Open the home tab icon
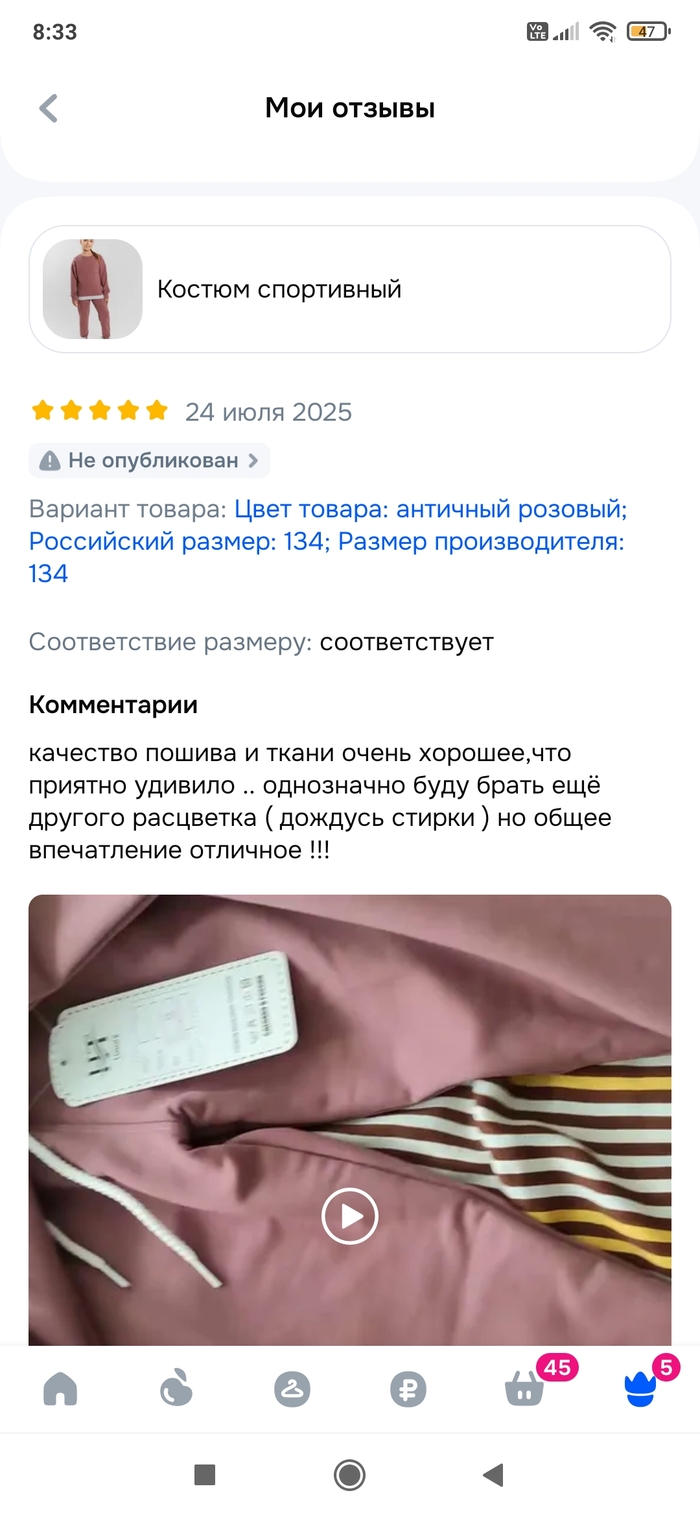The width and height of the screenshot is (700, 1517). coord(61,1389)
